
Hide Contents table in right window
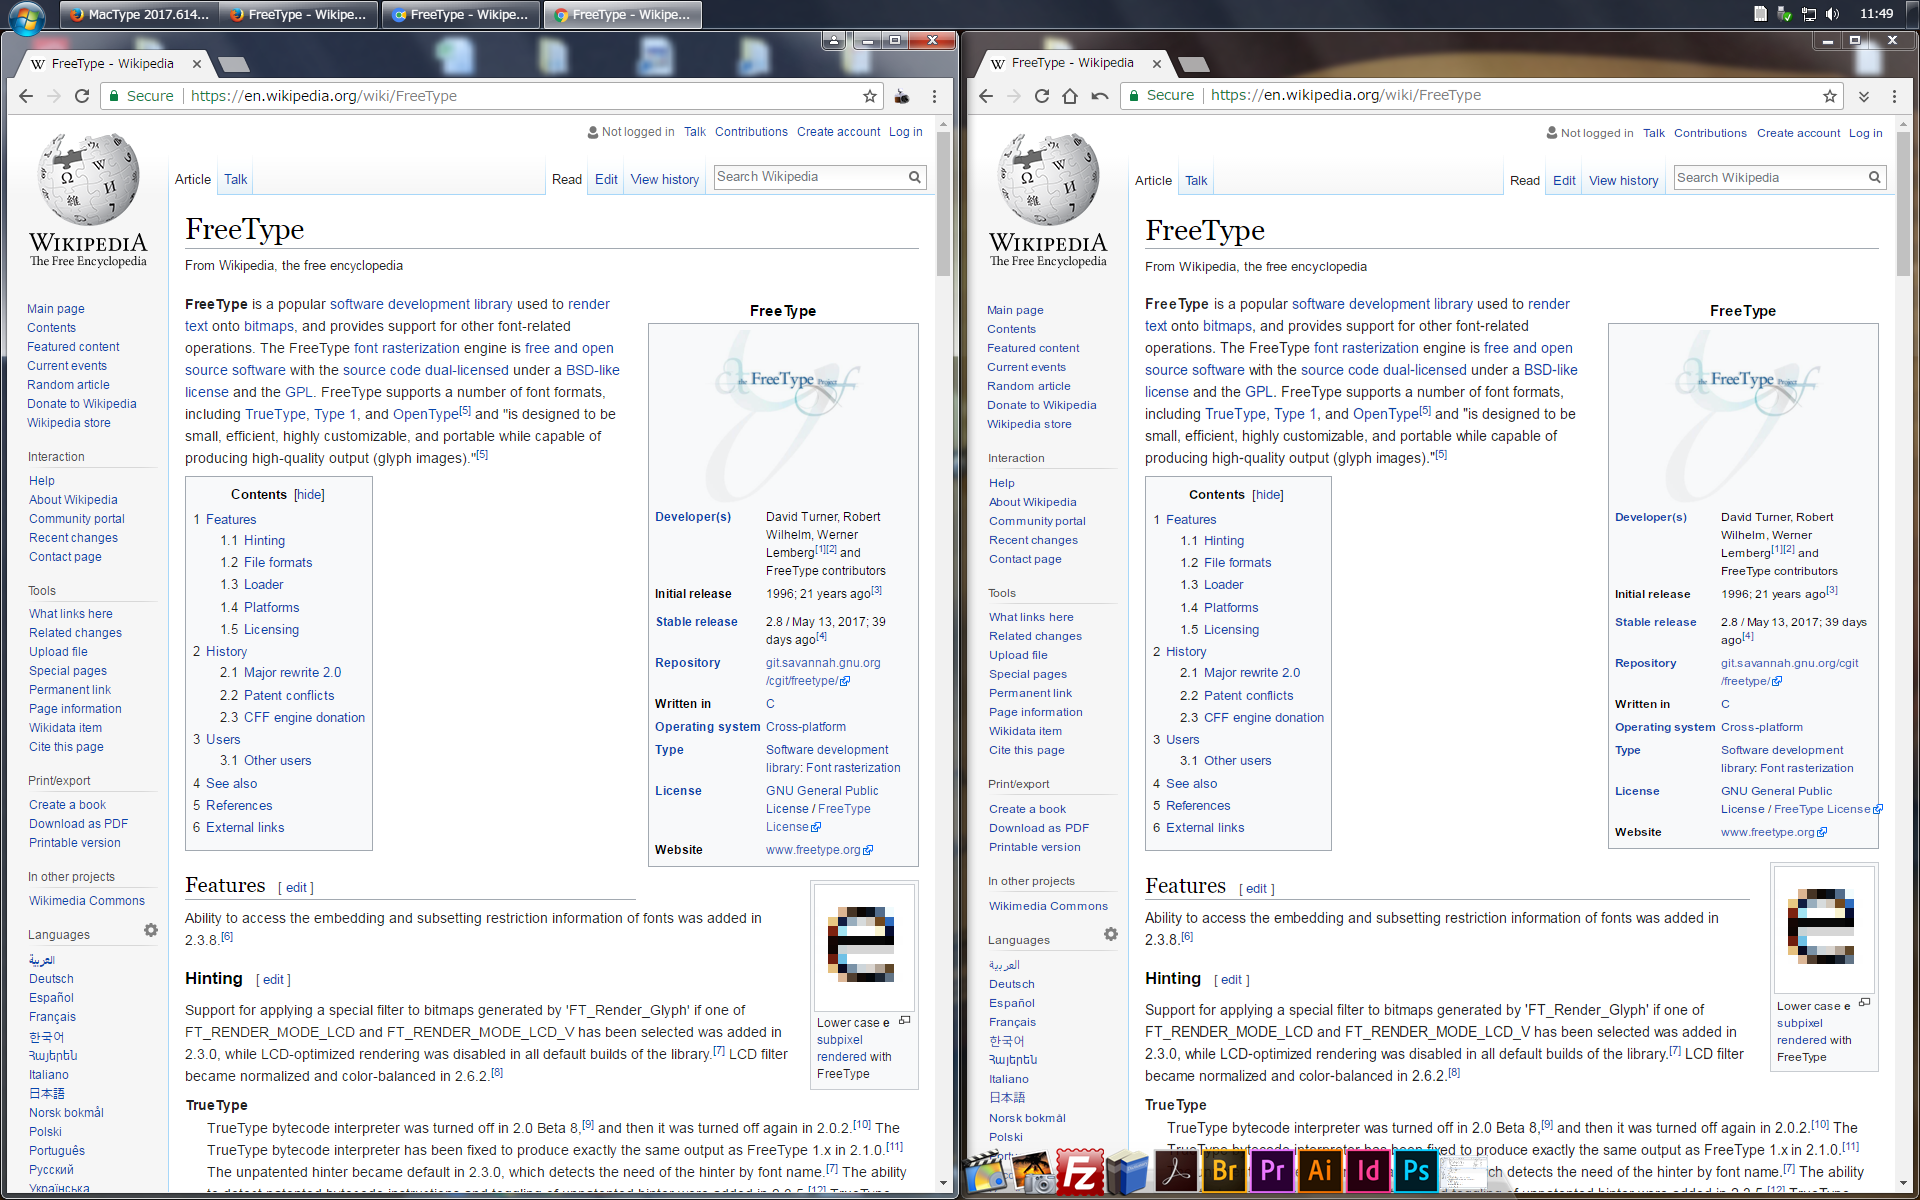[x=1267, y=495]
